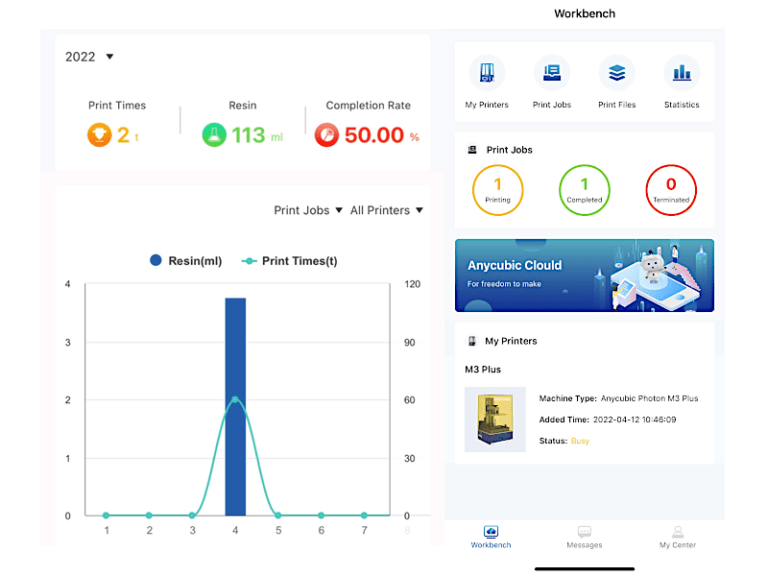The image size is (768, 576).
Task: Open the Statistics icon
Action: (682, 73)
